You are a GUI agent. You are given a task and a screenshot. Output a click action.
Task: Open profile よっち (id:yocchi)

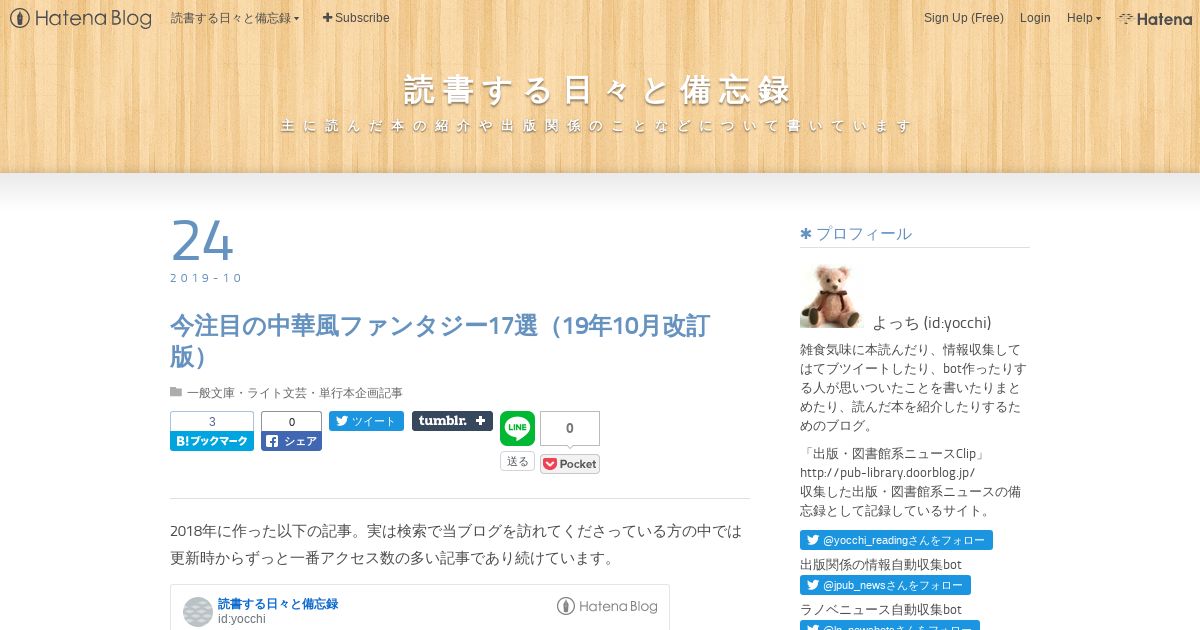point(931,322)
